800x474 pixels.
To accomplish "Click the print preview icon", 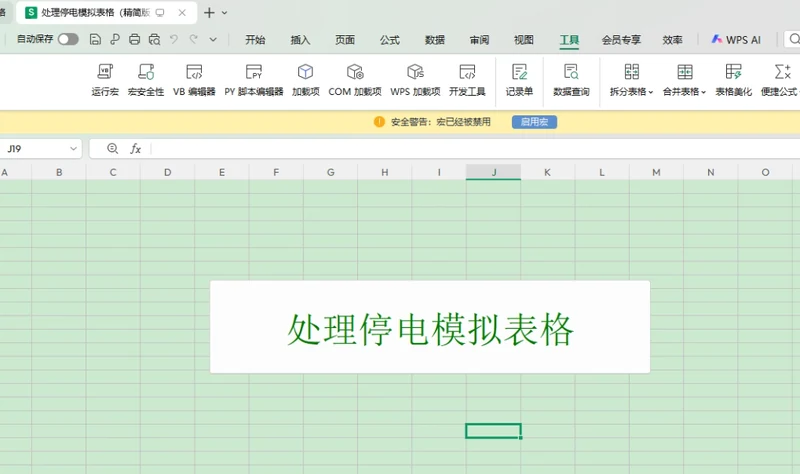I will click(x=154, y=39).
